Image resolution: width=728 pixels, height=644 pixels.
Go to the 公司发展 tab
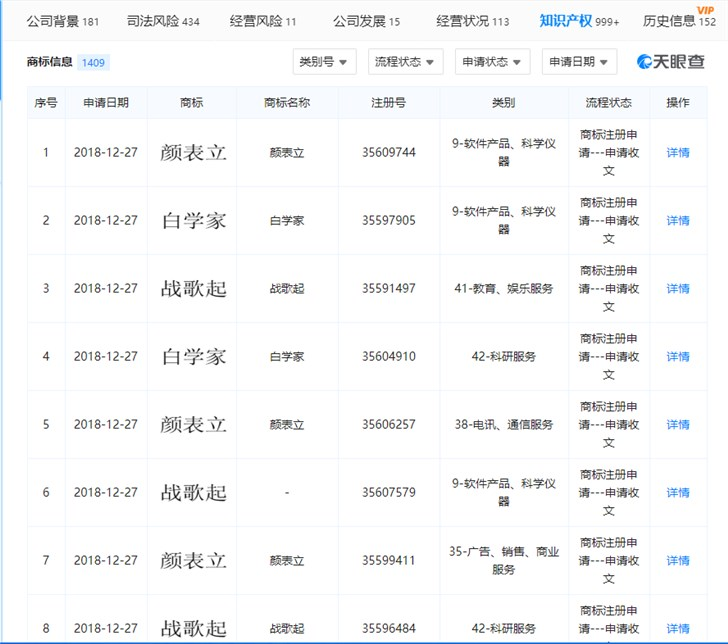tap(366, 21)
